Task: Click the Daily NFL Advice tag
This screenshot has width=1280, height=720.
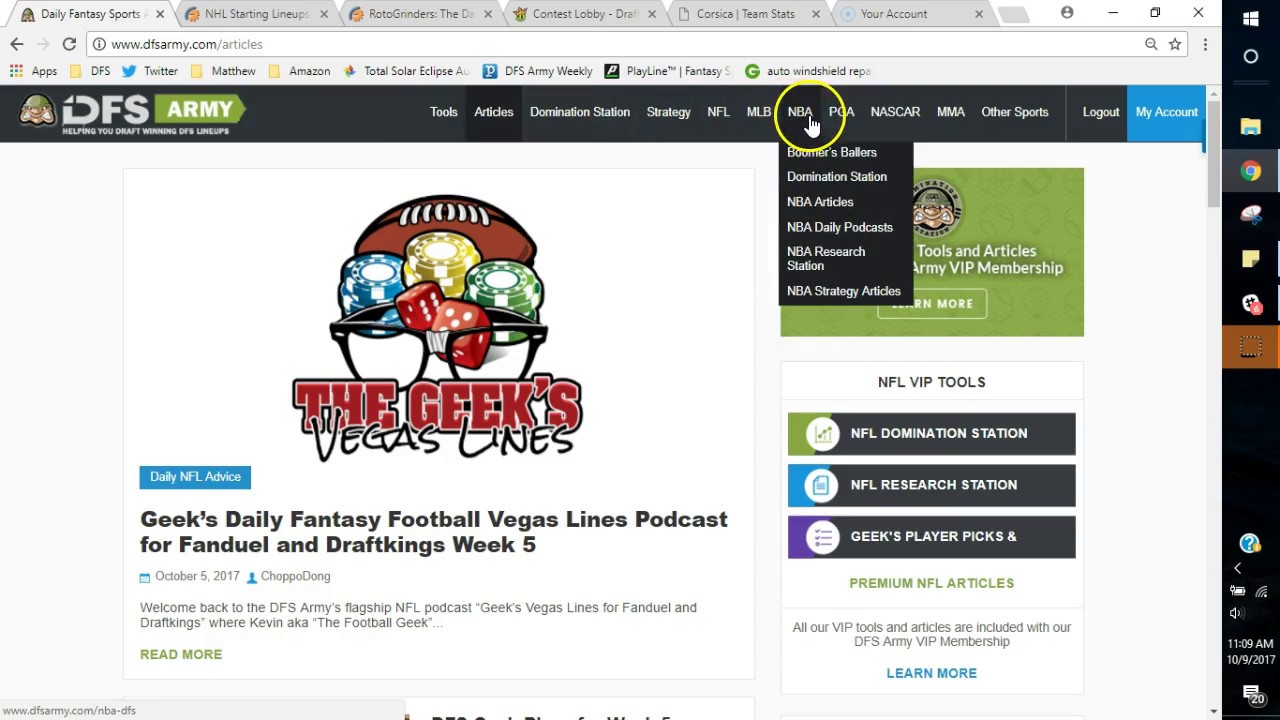Action: (x=195, y=477)
